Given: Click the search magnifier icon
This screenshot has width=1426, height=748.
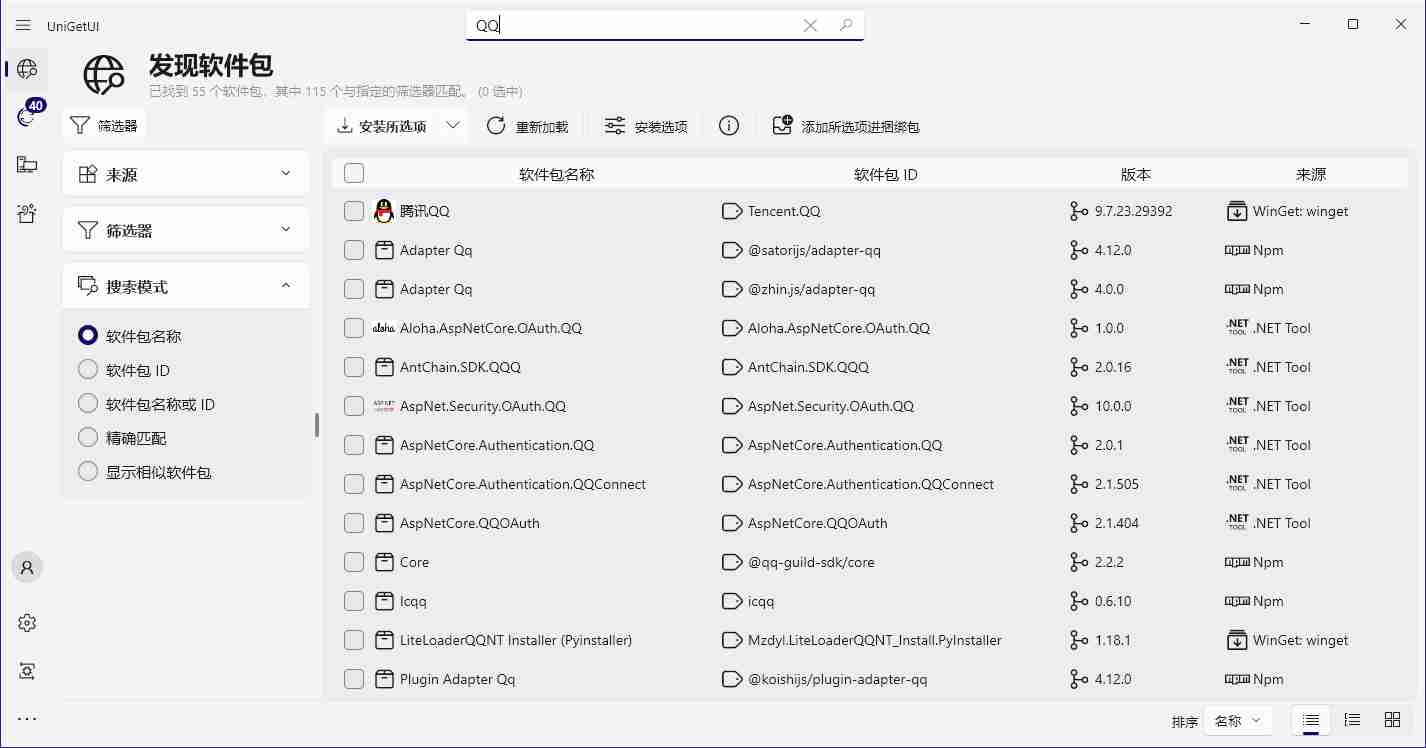Looking at the screenshot, I should click(846, 25).
